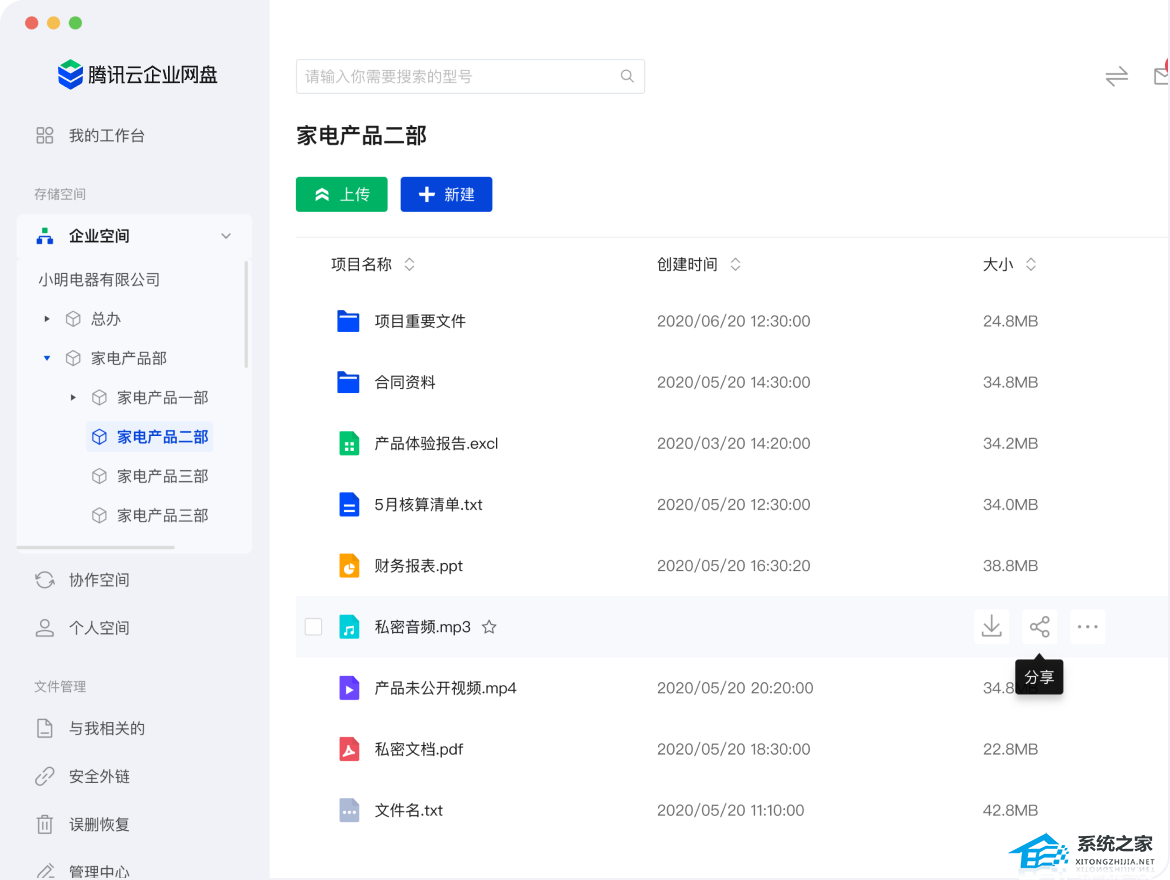Click the orange 财务报表.ppt file icon
1170x880 pixels.
pos(349,566)
